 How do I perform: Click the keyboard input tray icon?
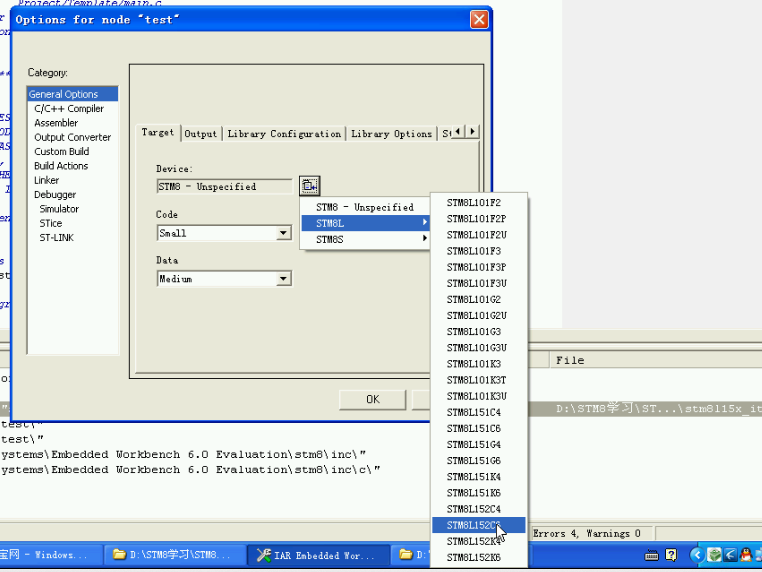click(651, 554)
